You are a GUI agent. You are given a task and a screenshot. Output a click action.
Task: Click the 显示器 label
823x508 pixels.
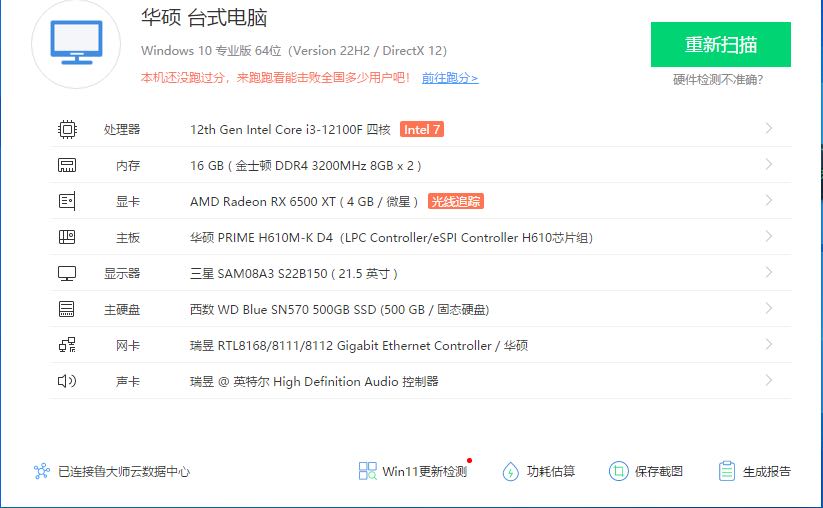pos(122,273)
